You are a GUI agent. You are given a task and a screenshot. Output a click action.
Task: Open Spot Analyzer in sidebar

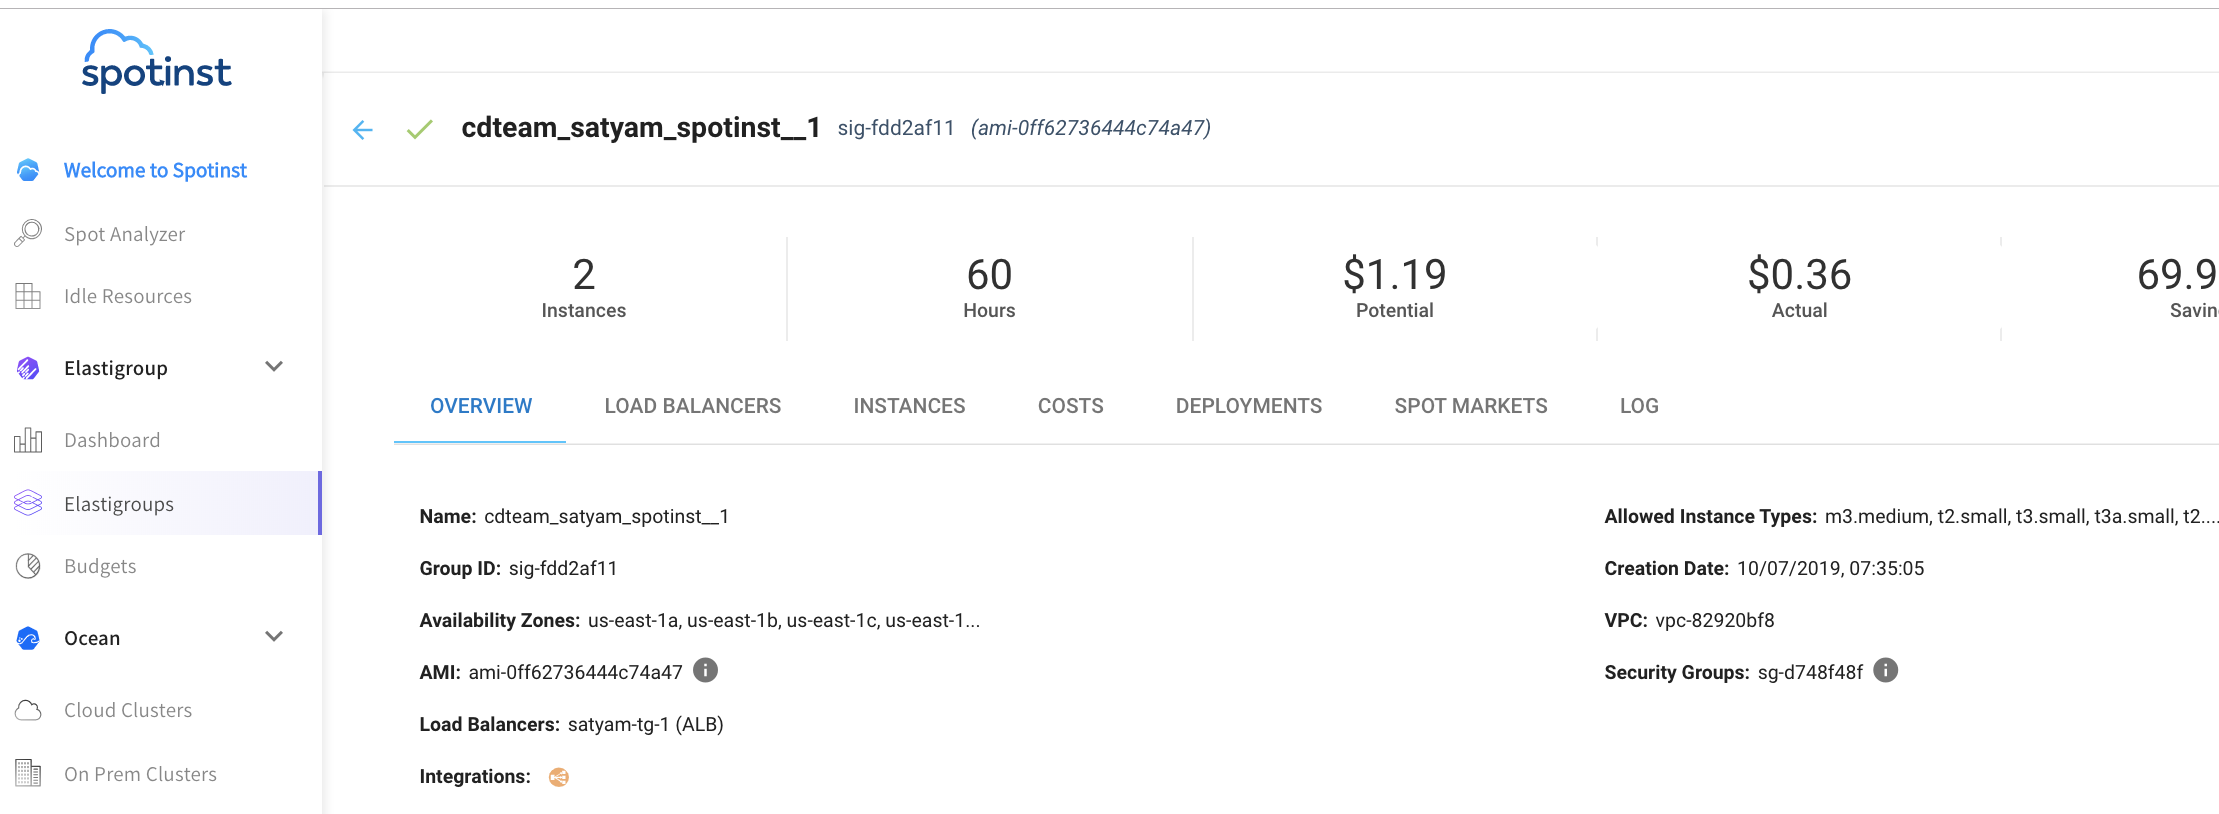coord(124,234)
